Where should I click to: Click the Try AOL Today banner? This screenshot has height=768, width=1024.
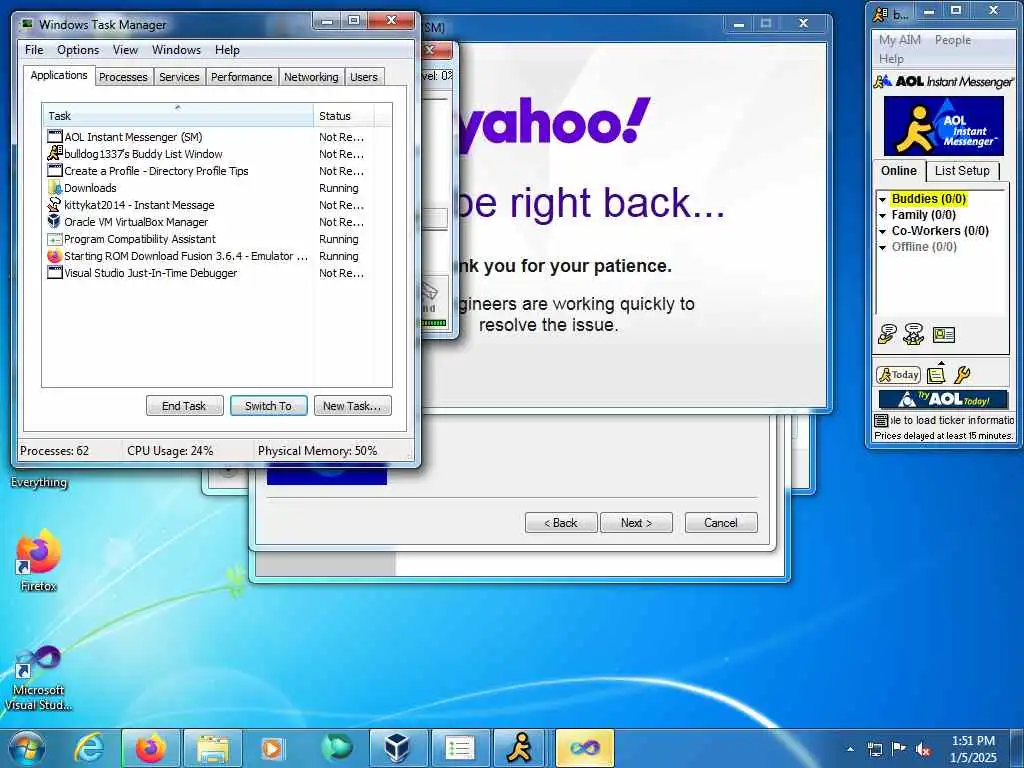[x=943, y=399]
